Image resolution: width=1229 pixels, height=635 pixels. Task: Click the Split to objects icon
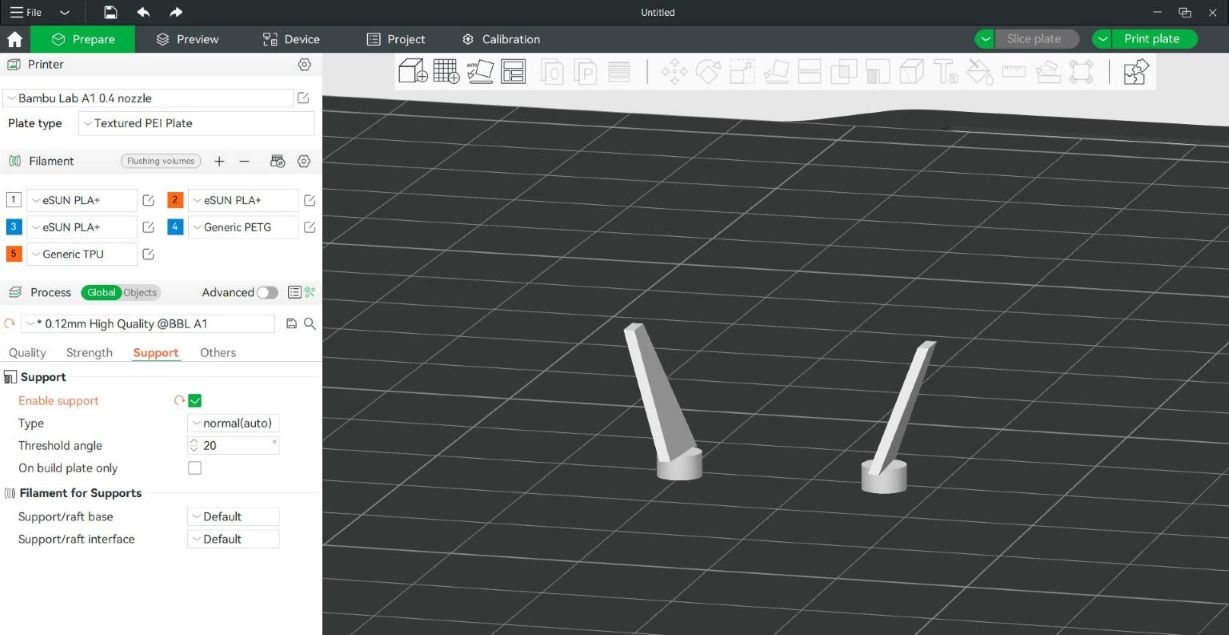553,71
